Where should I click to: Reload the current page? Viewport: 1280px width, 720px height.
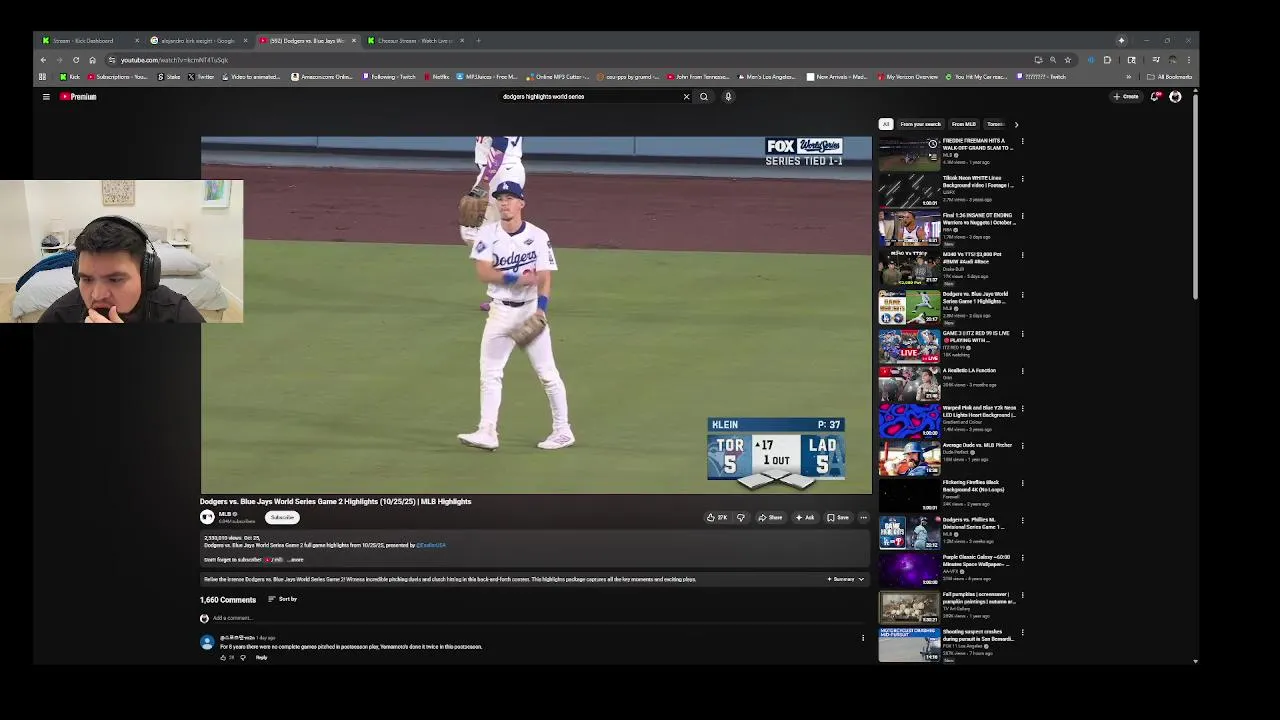(x=76, y=60)
